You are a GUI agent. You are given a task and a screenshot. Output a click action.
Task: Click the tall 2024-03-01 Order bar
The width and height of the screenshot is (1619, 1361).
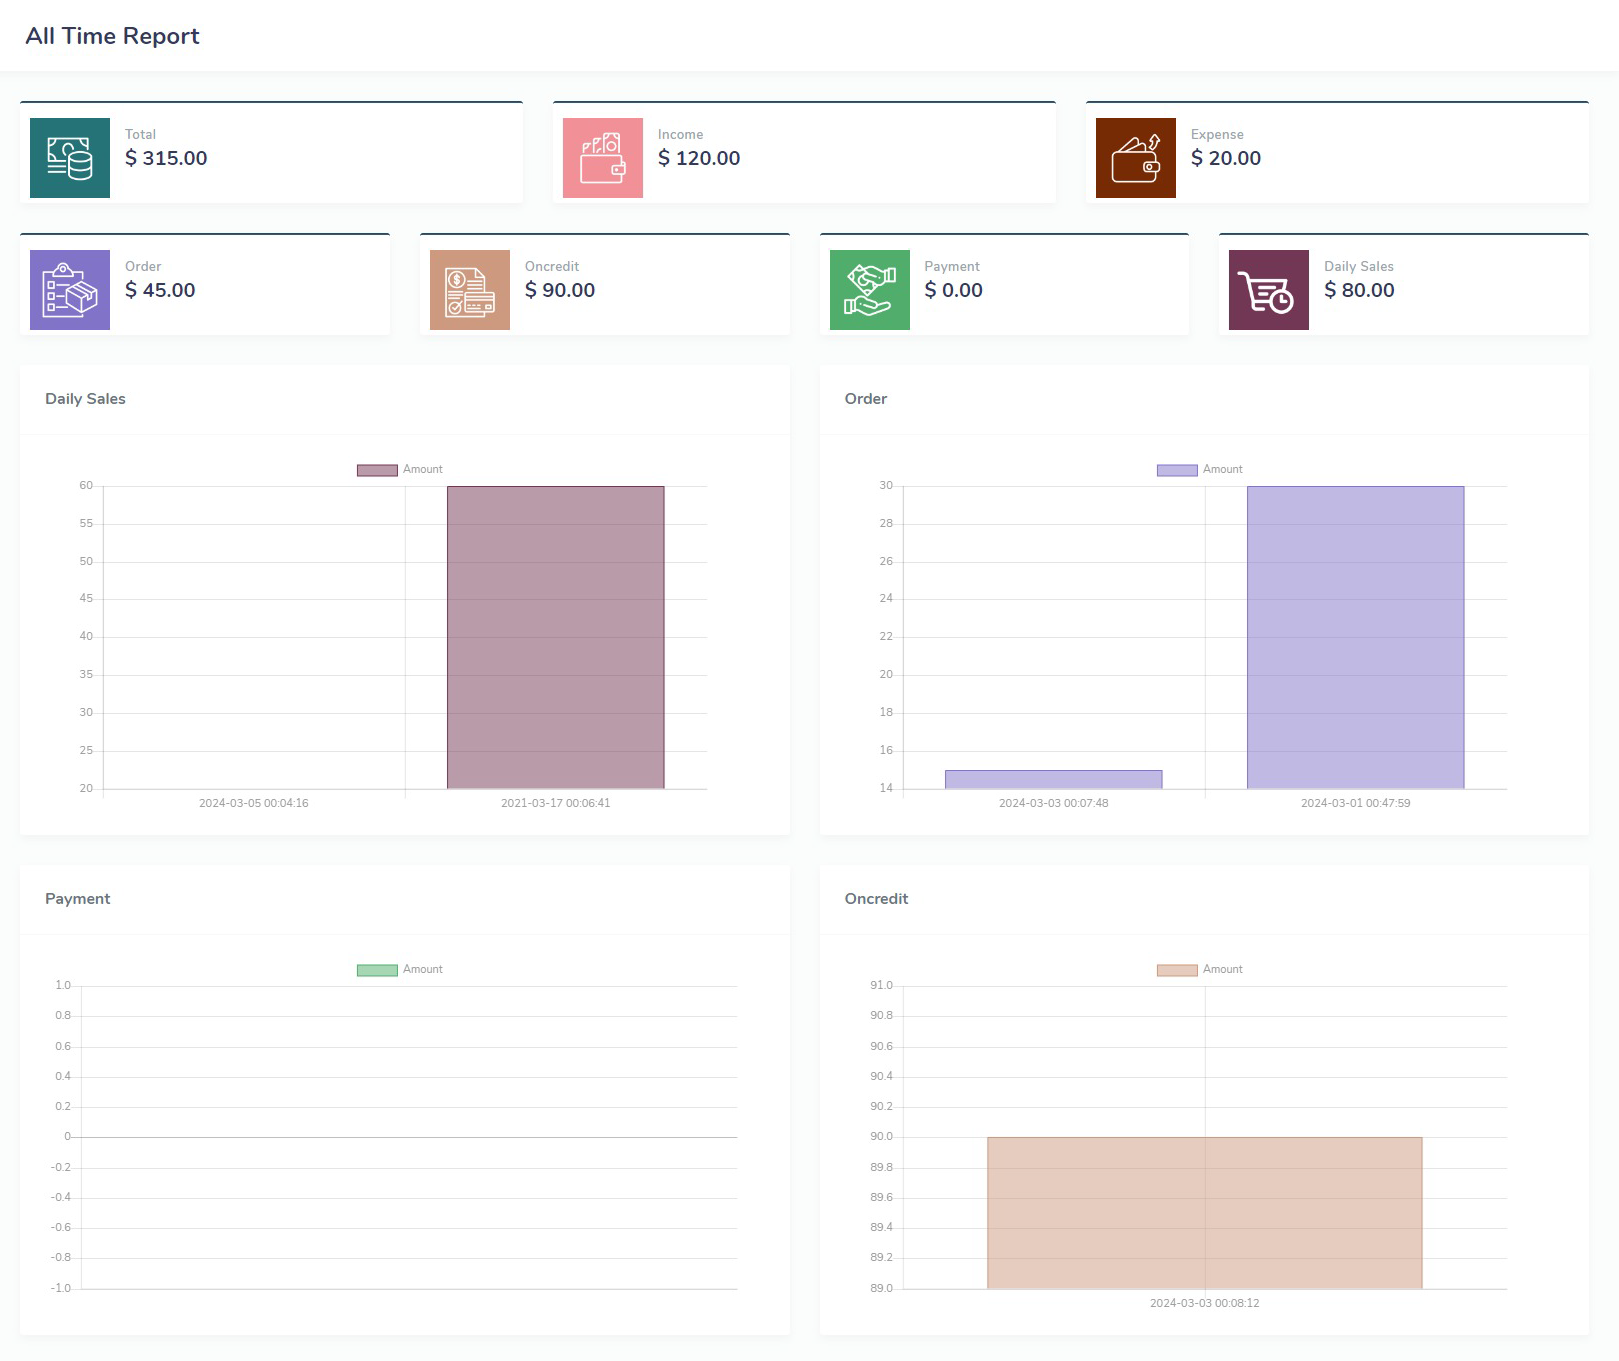pos(1355,637)
